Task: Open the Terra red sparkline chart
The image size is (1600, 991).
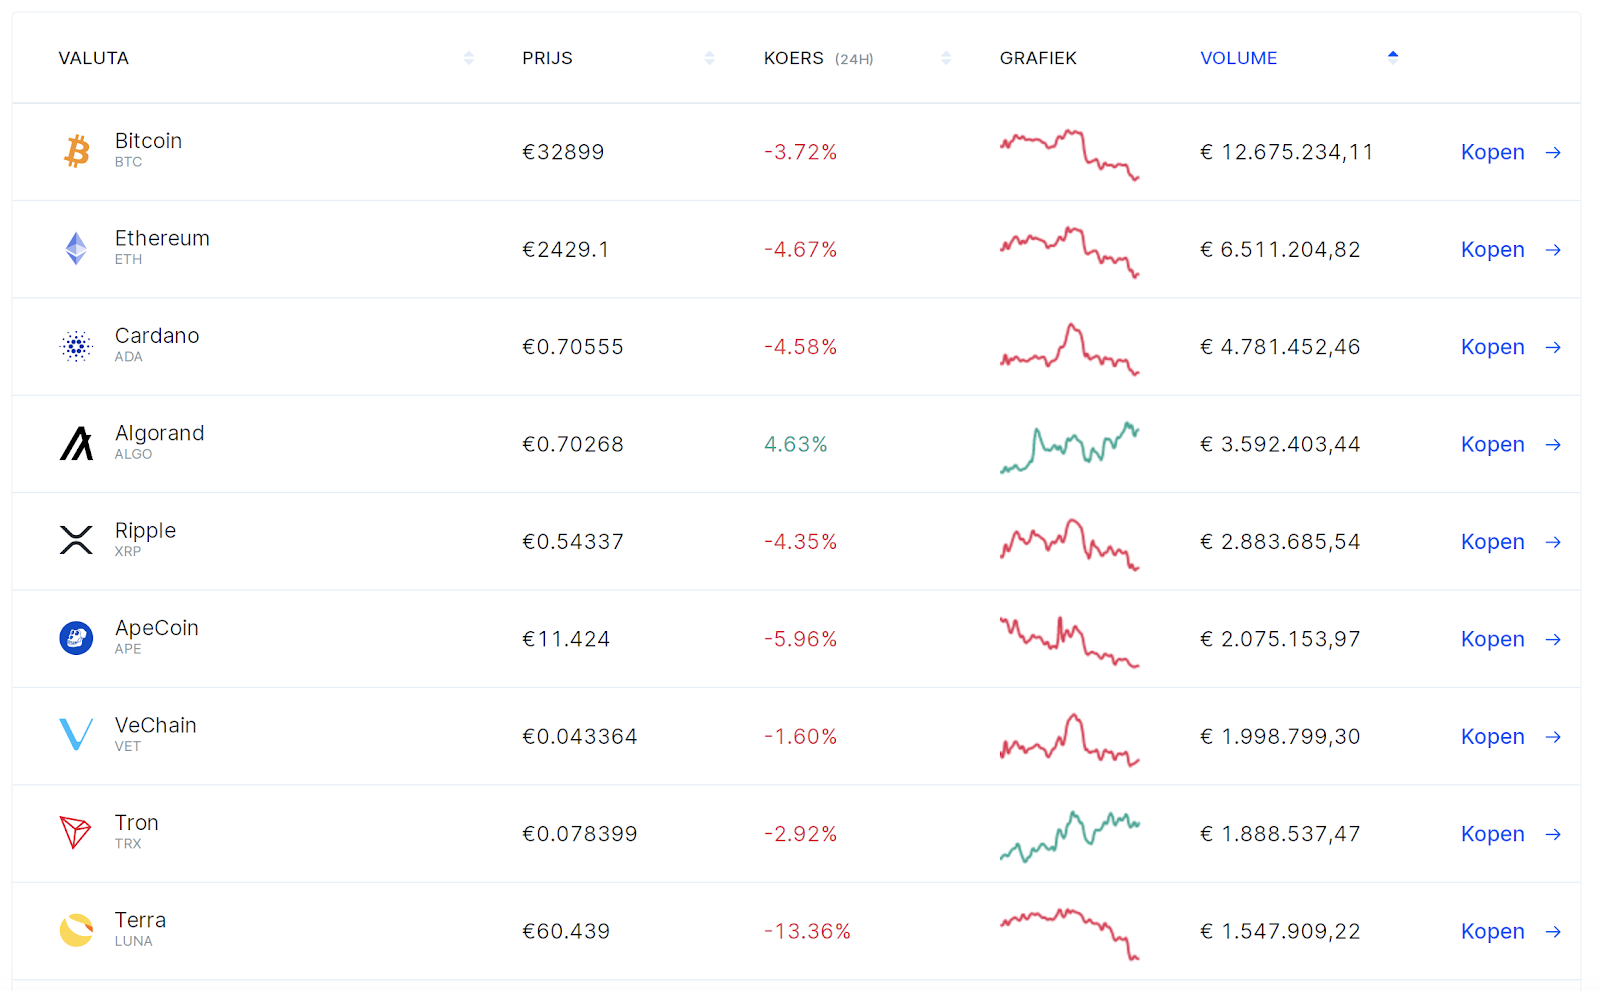Action: [1069, 934]
